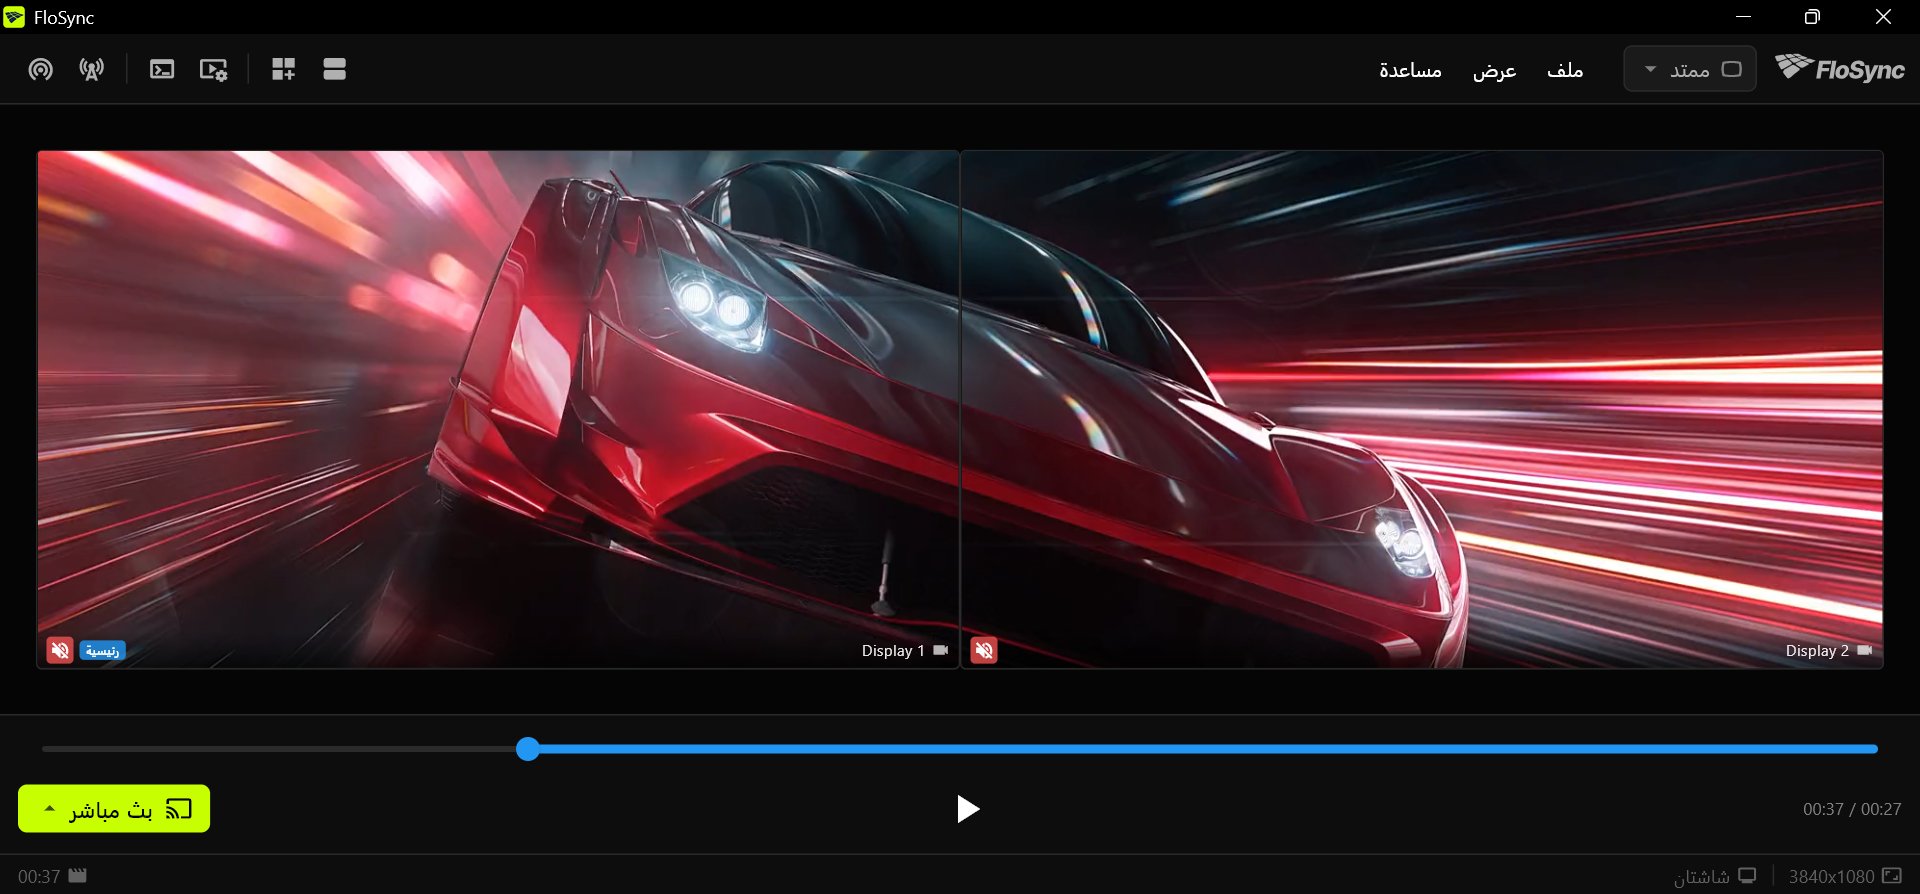
Task: Open the مساعدة menu
Action: point(1410,69)
